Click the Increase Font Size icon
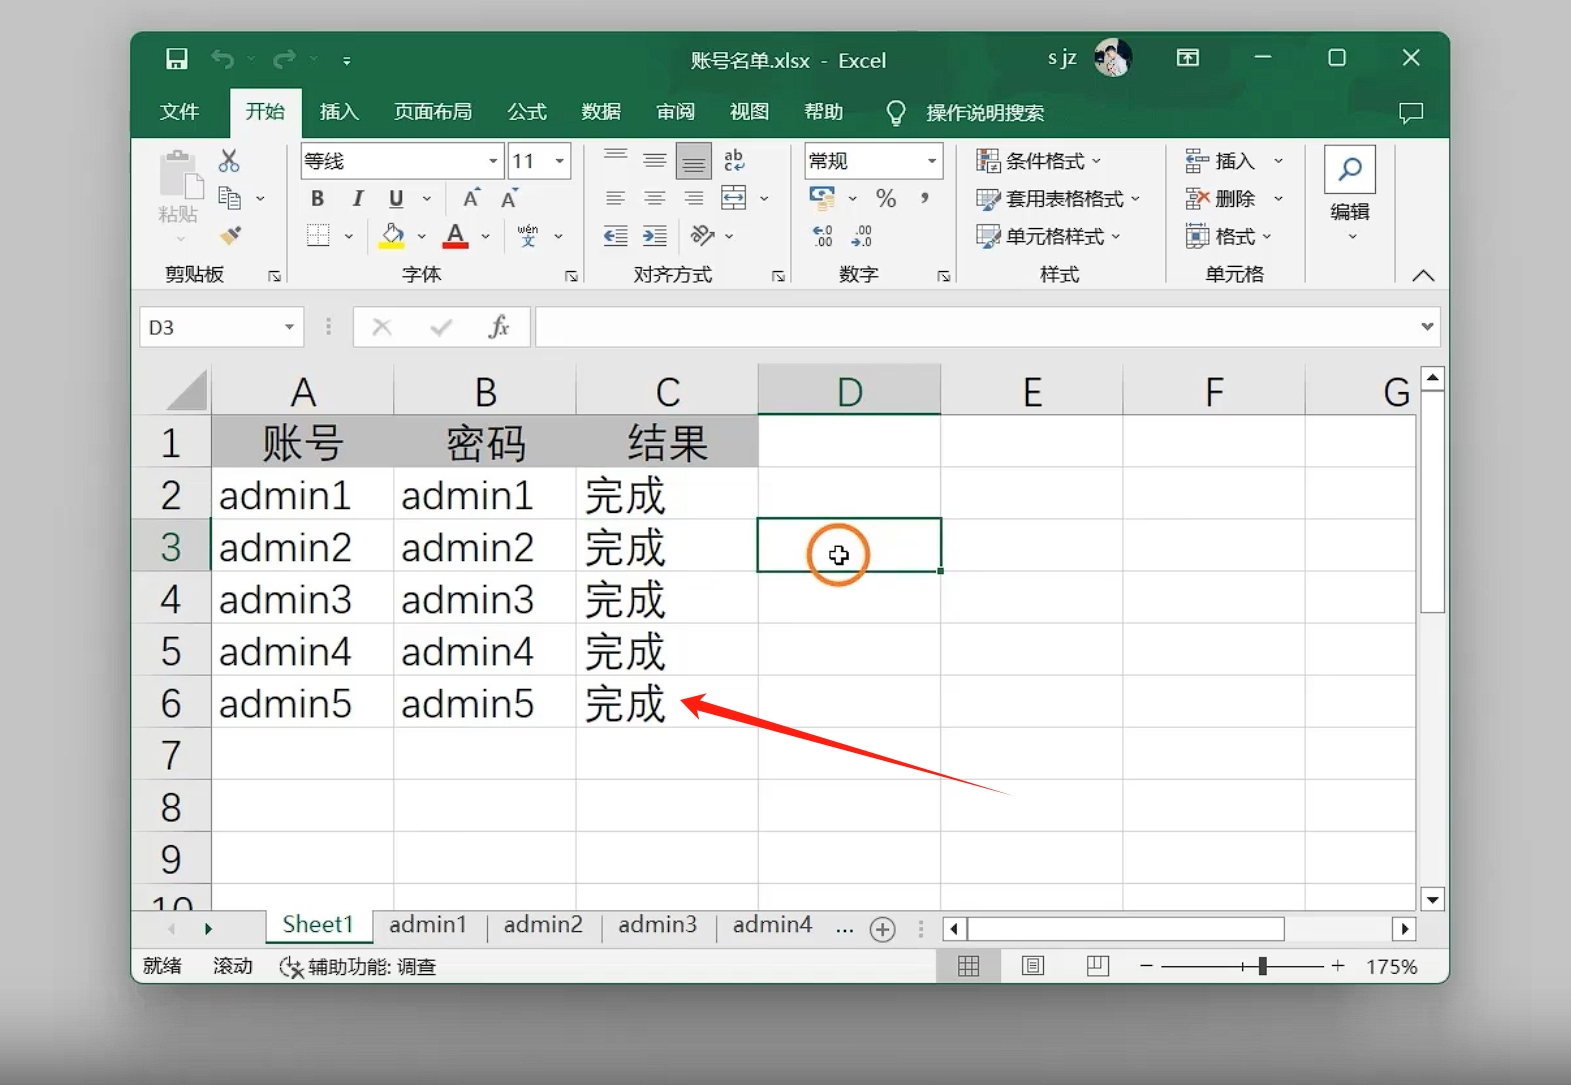 pos(471,198)
